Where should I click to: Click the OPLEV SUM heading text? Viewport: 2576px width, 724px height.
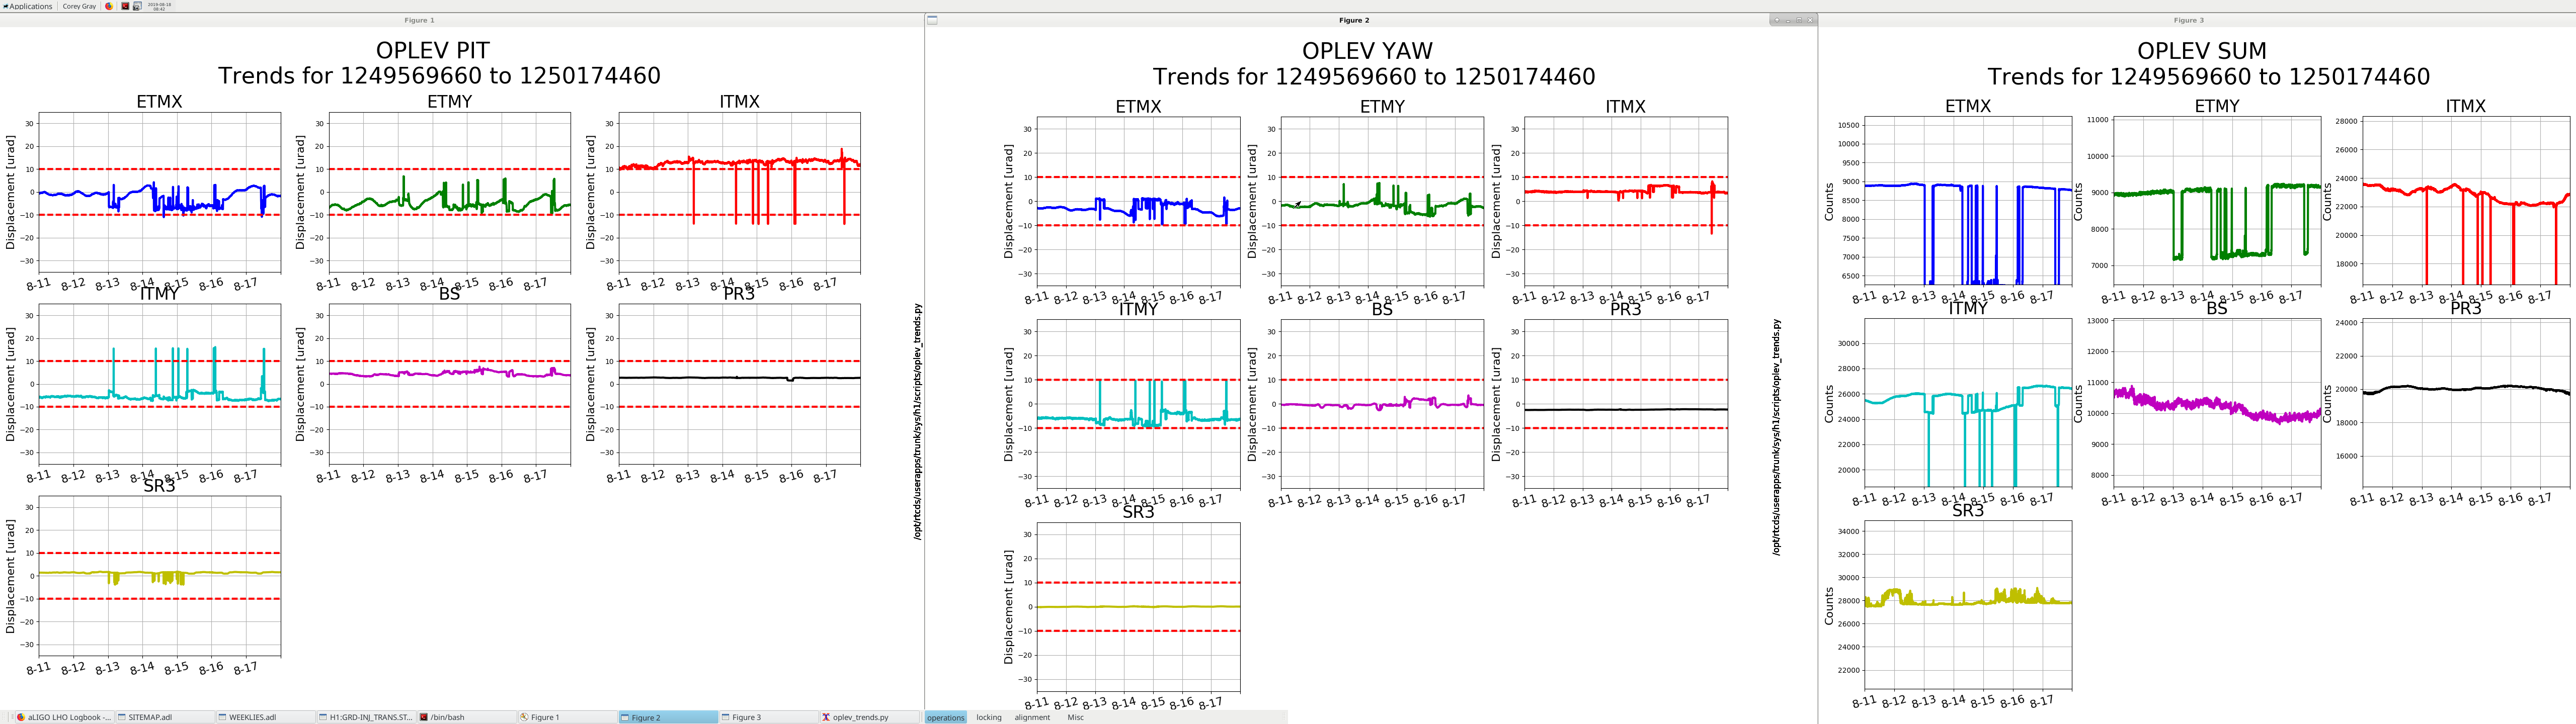click(x=2202, y=51)
